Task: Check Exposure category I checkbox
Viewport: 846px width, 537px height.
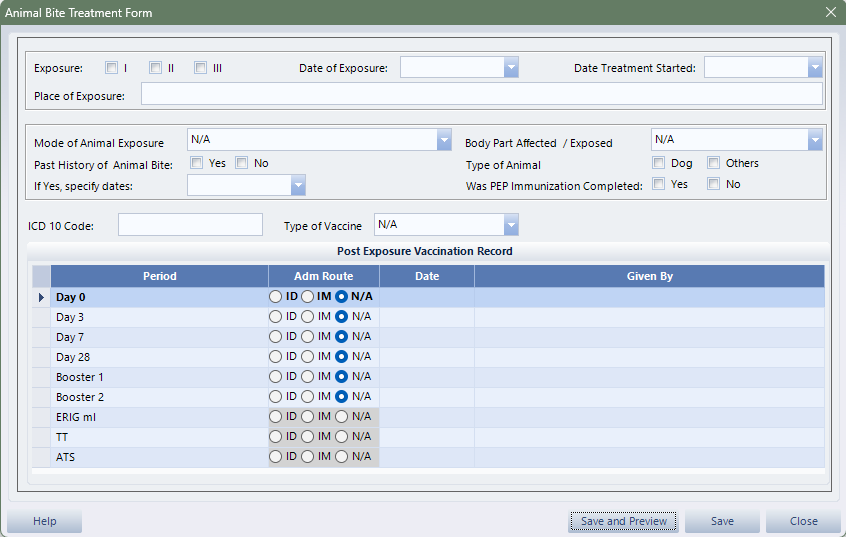Action: point(111,68)
